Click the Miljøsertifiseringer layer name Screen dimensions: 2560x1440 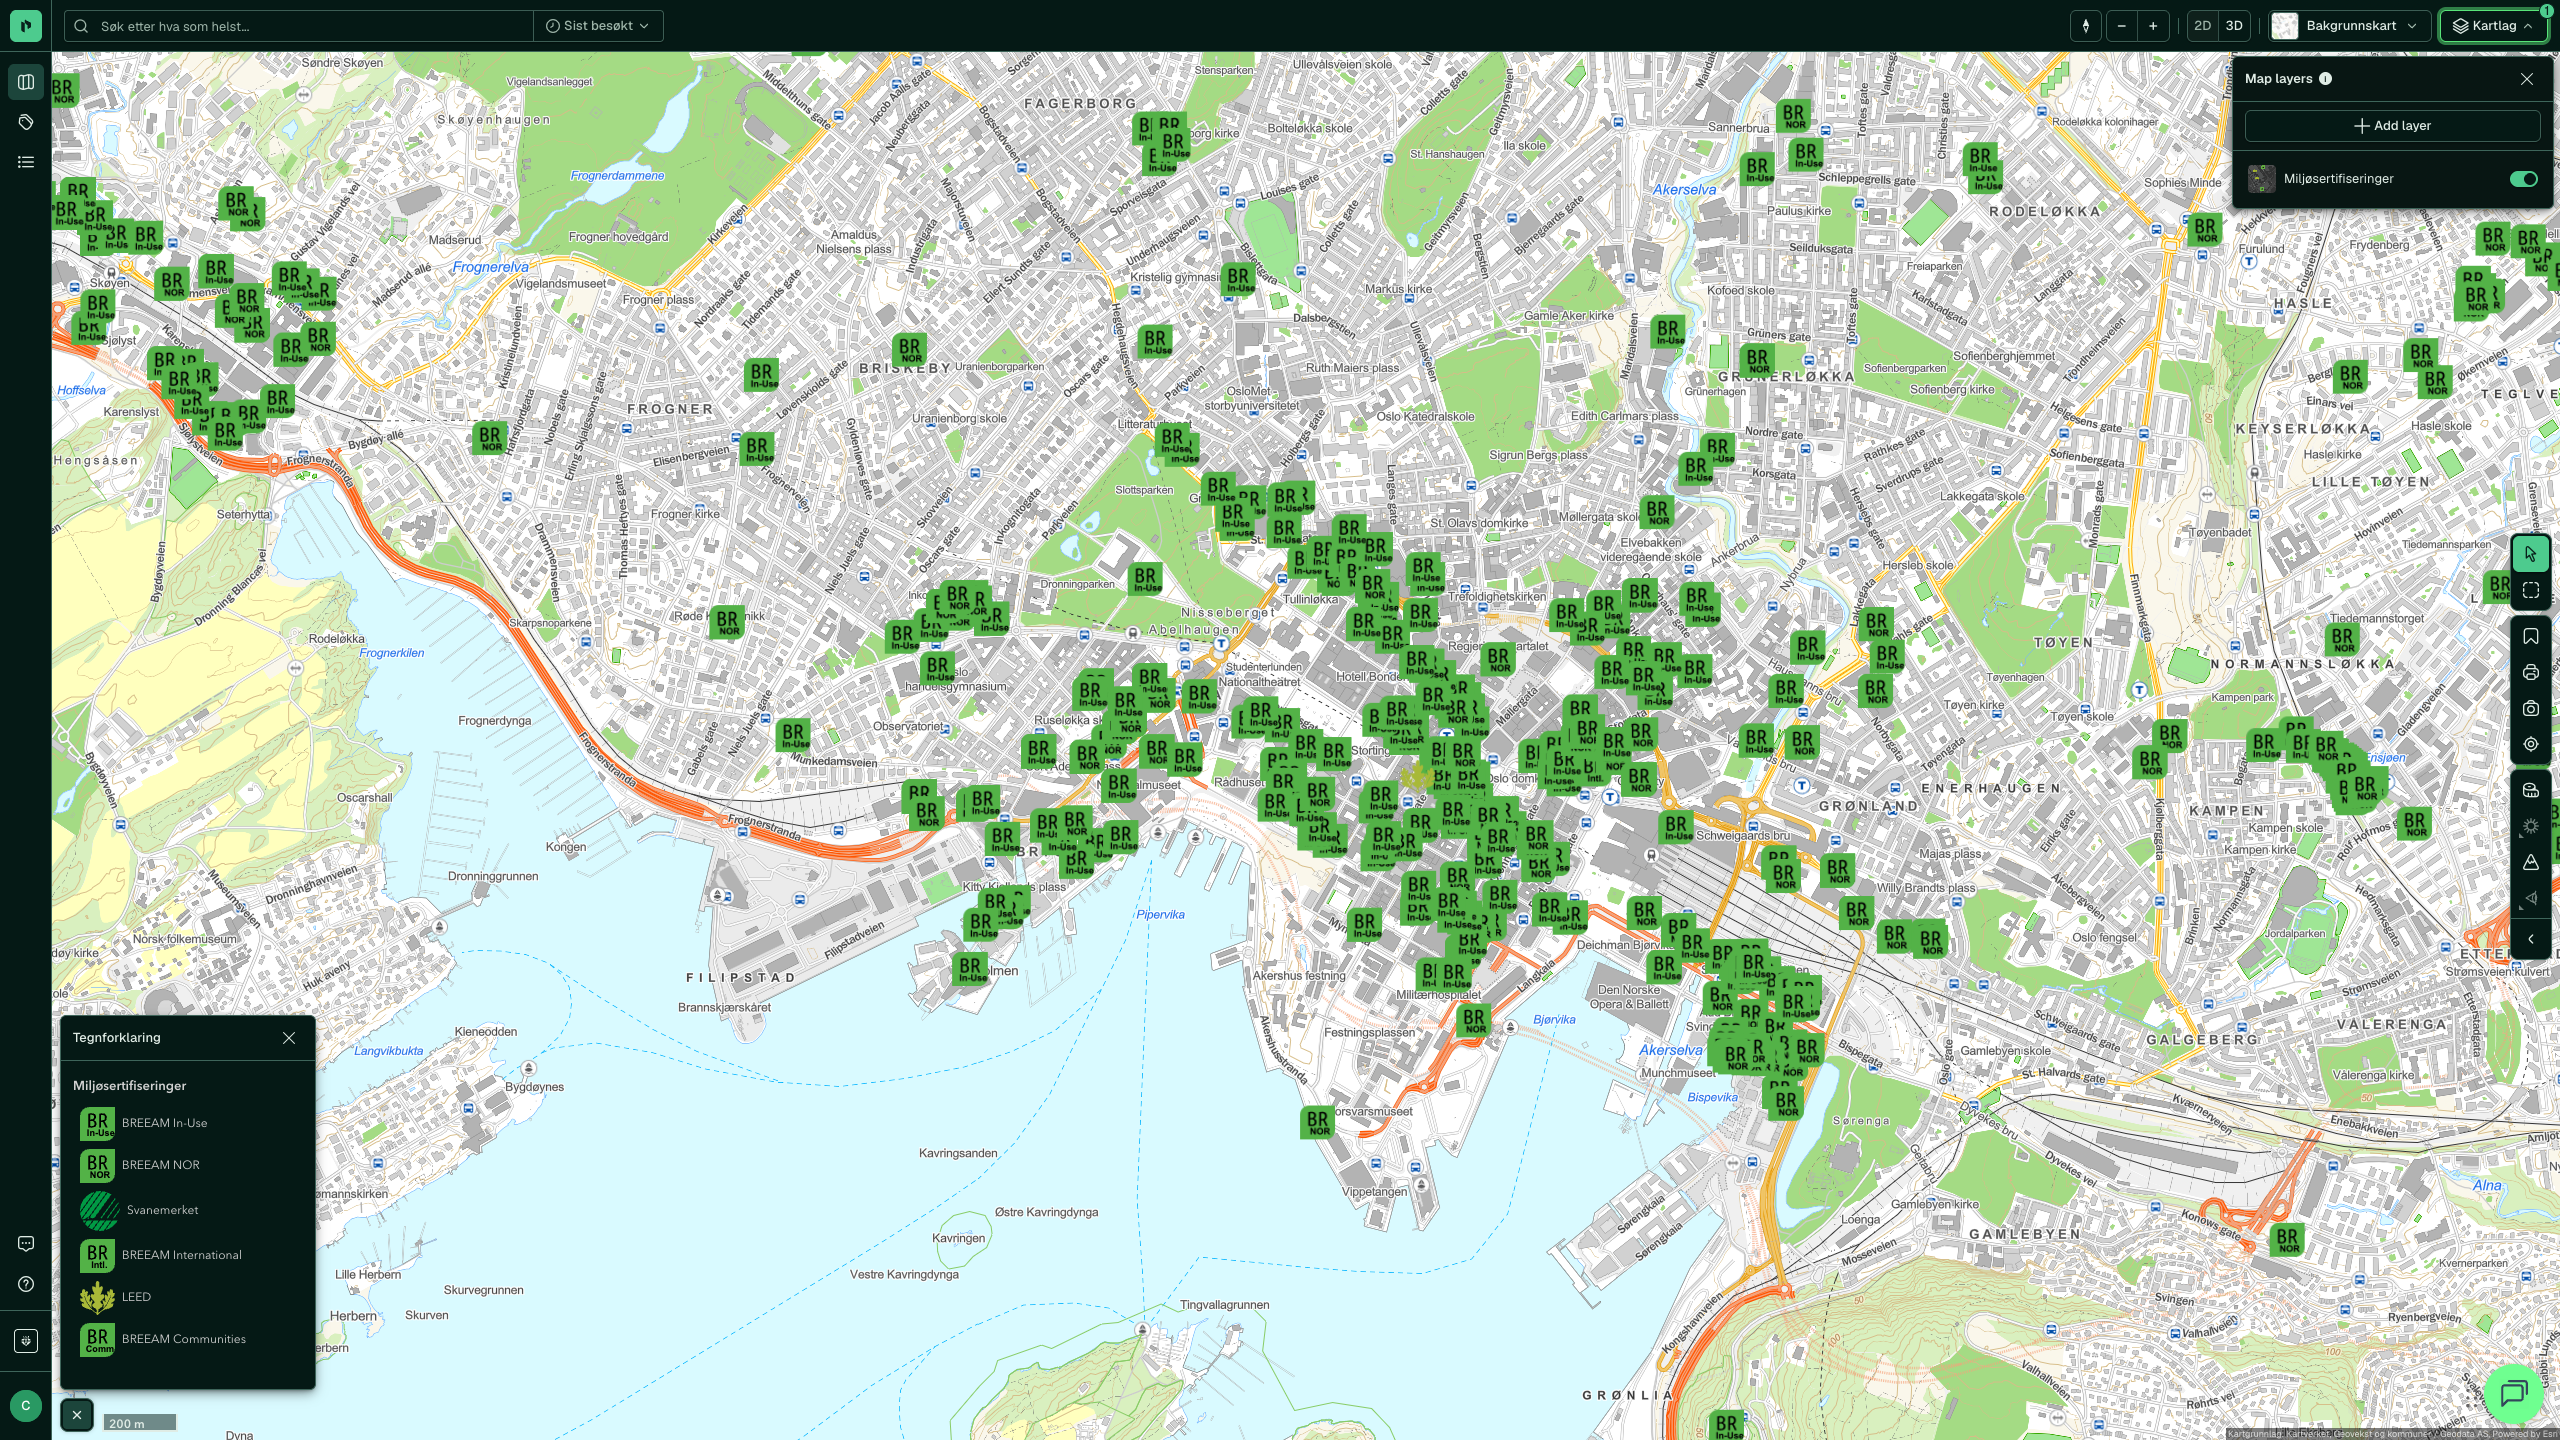[2337, 179]
